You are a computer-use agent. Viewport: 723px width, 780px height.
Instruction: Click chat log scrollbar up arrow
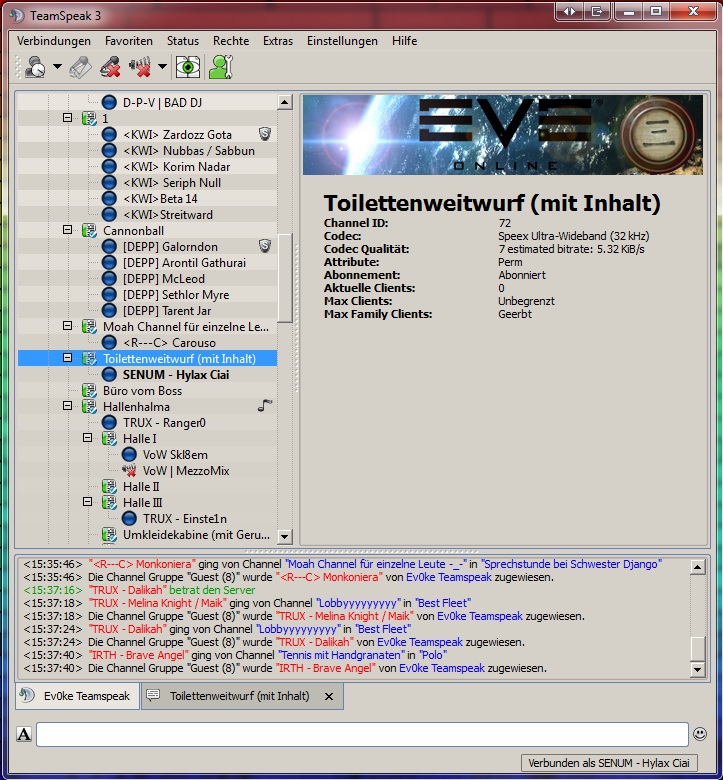pos(698,567)
